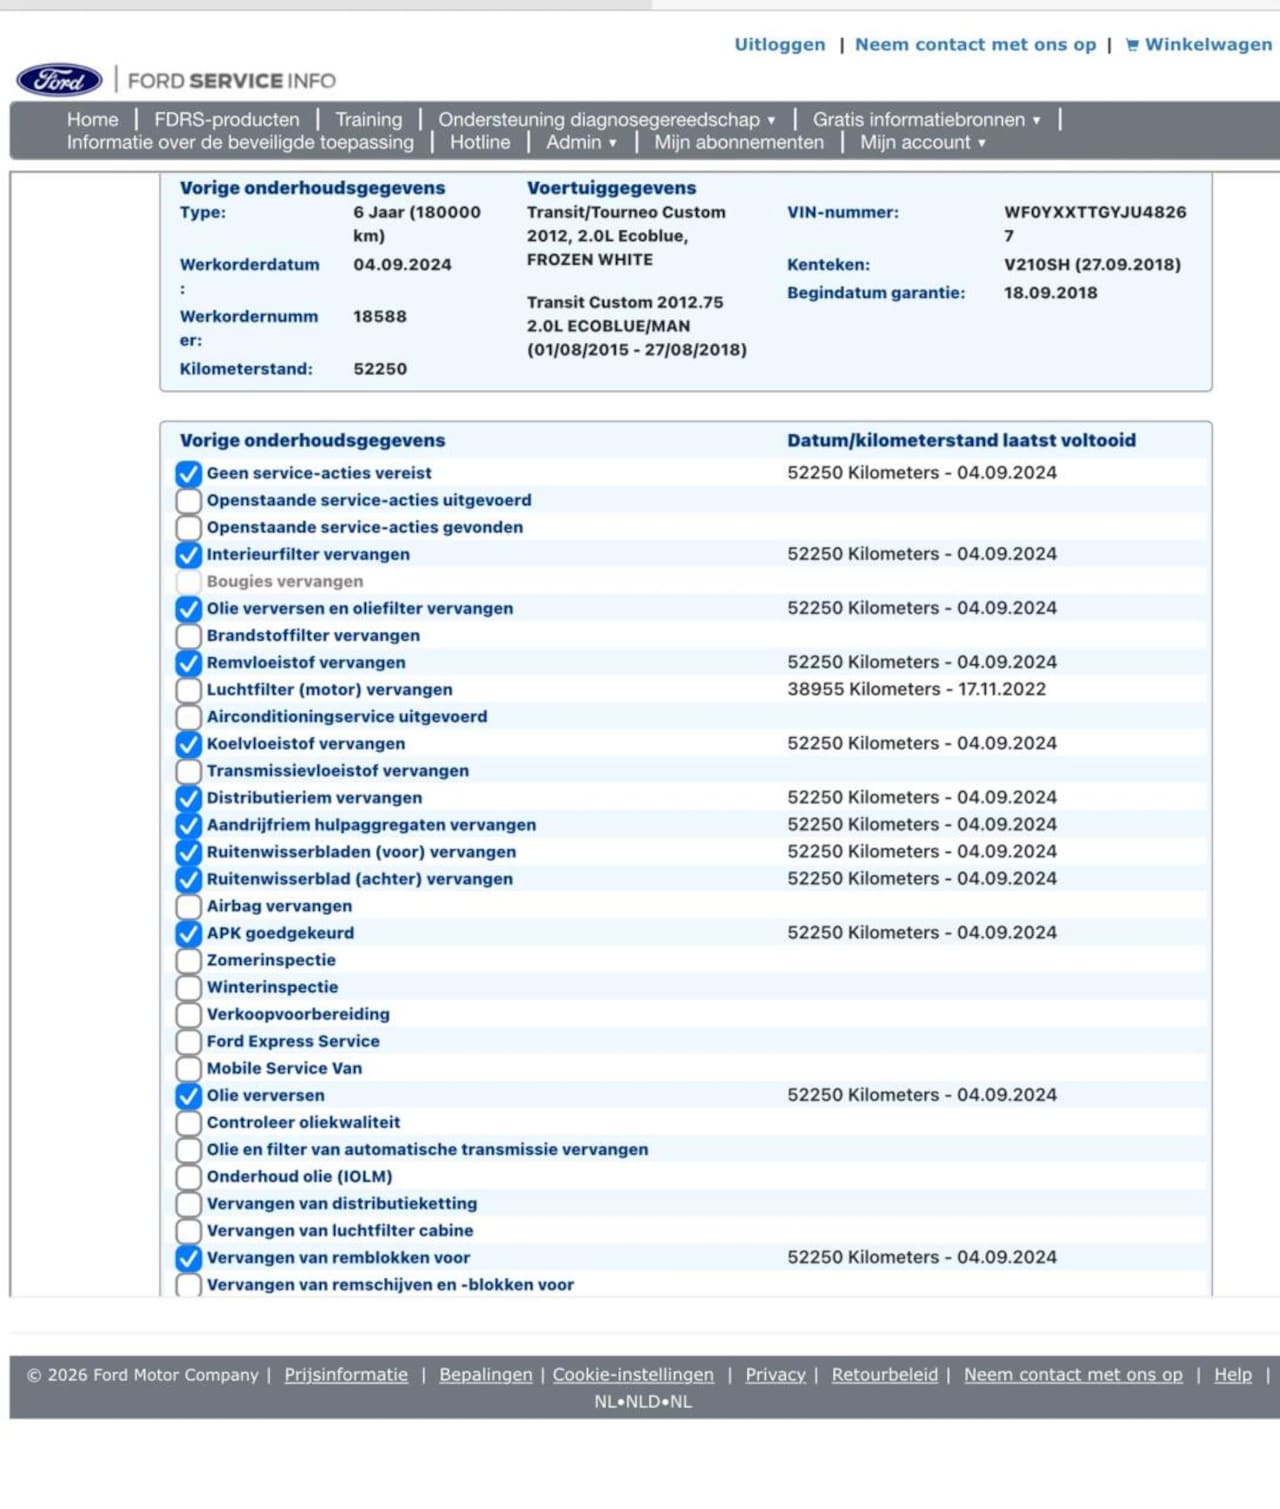Open the Winkelwagen shopping cart
Viewport: 1280px width, 1509px height.
coord(1198,45)
